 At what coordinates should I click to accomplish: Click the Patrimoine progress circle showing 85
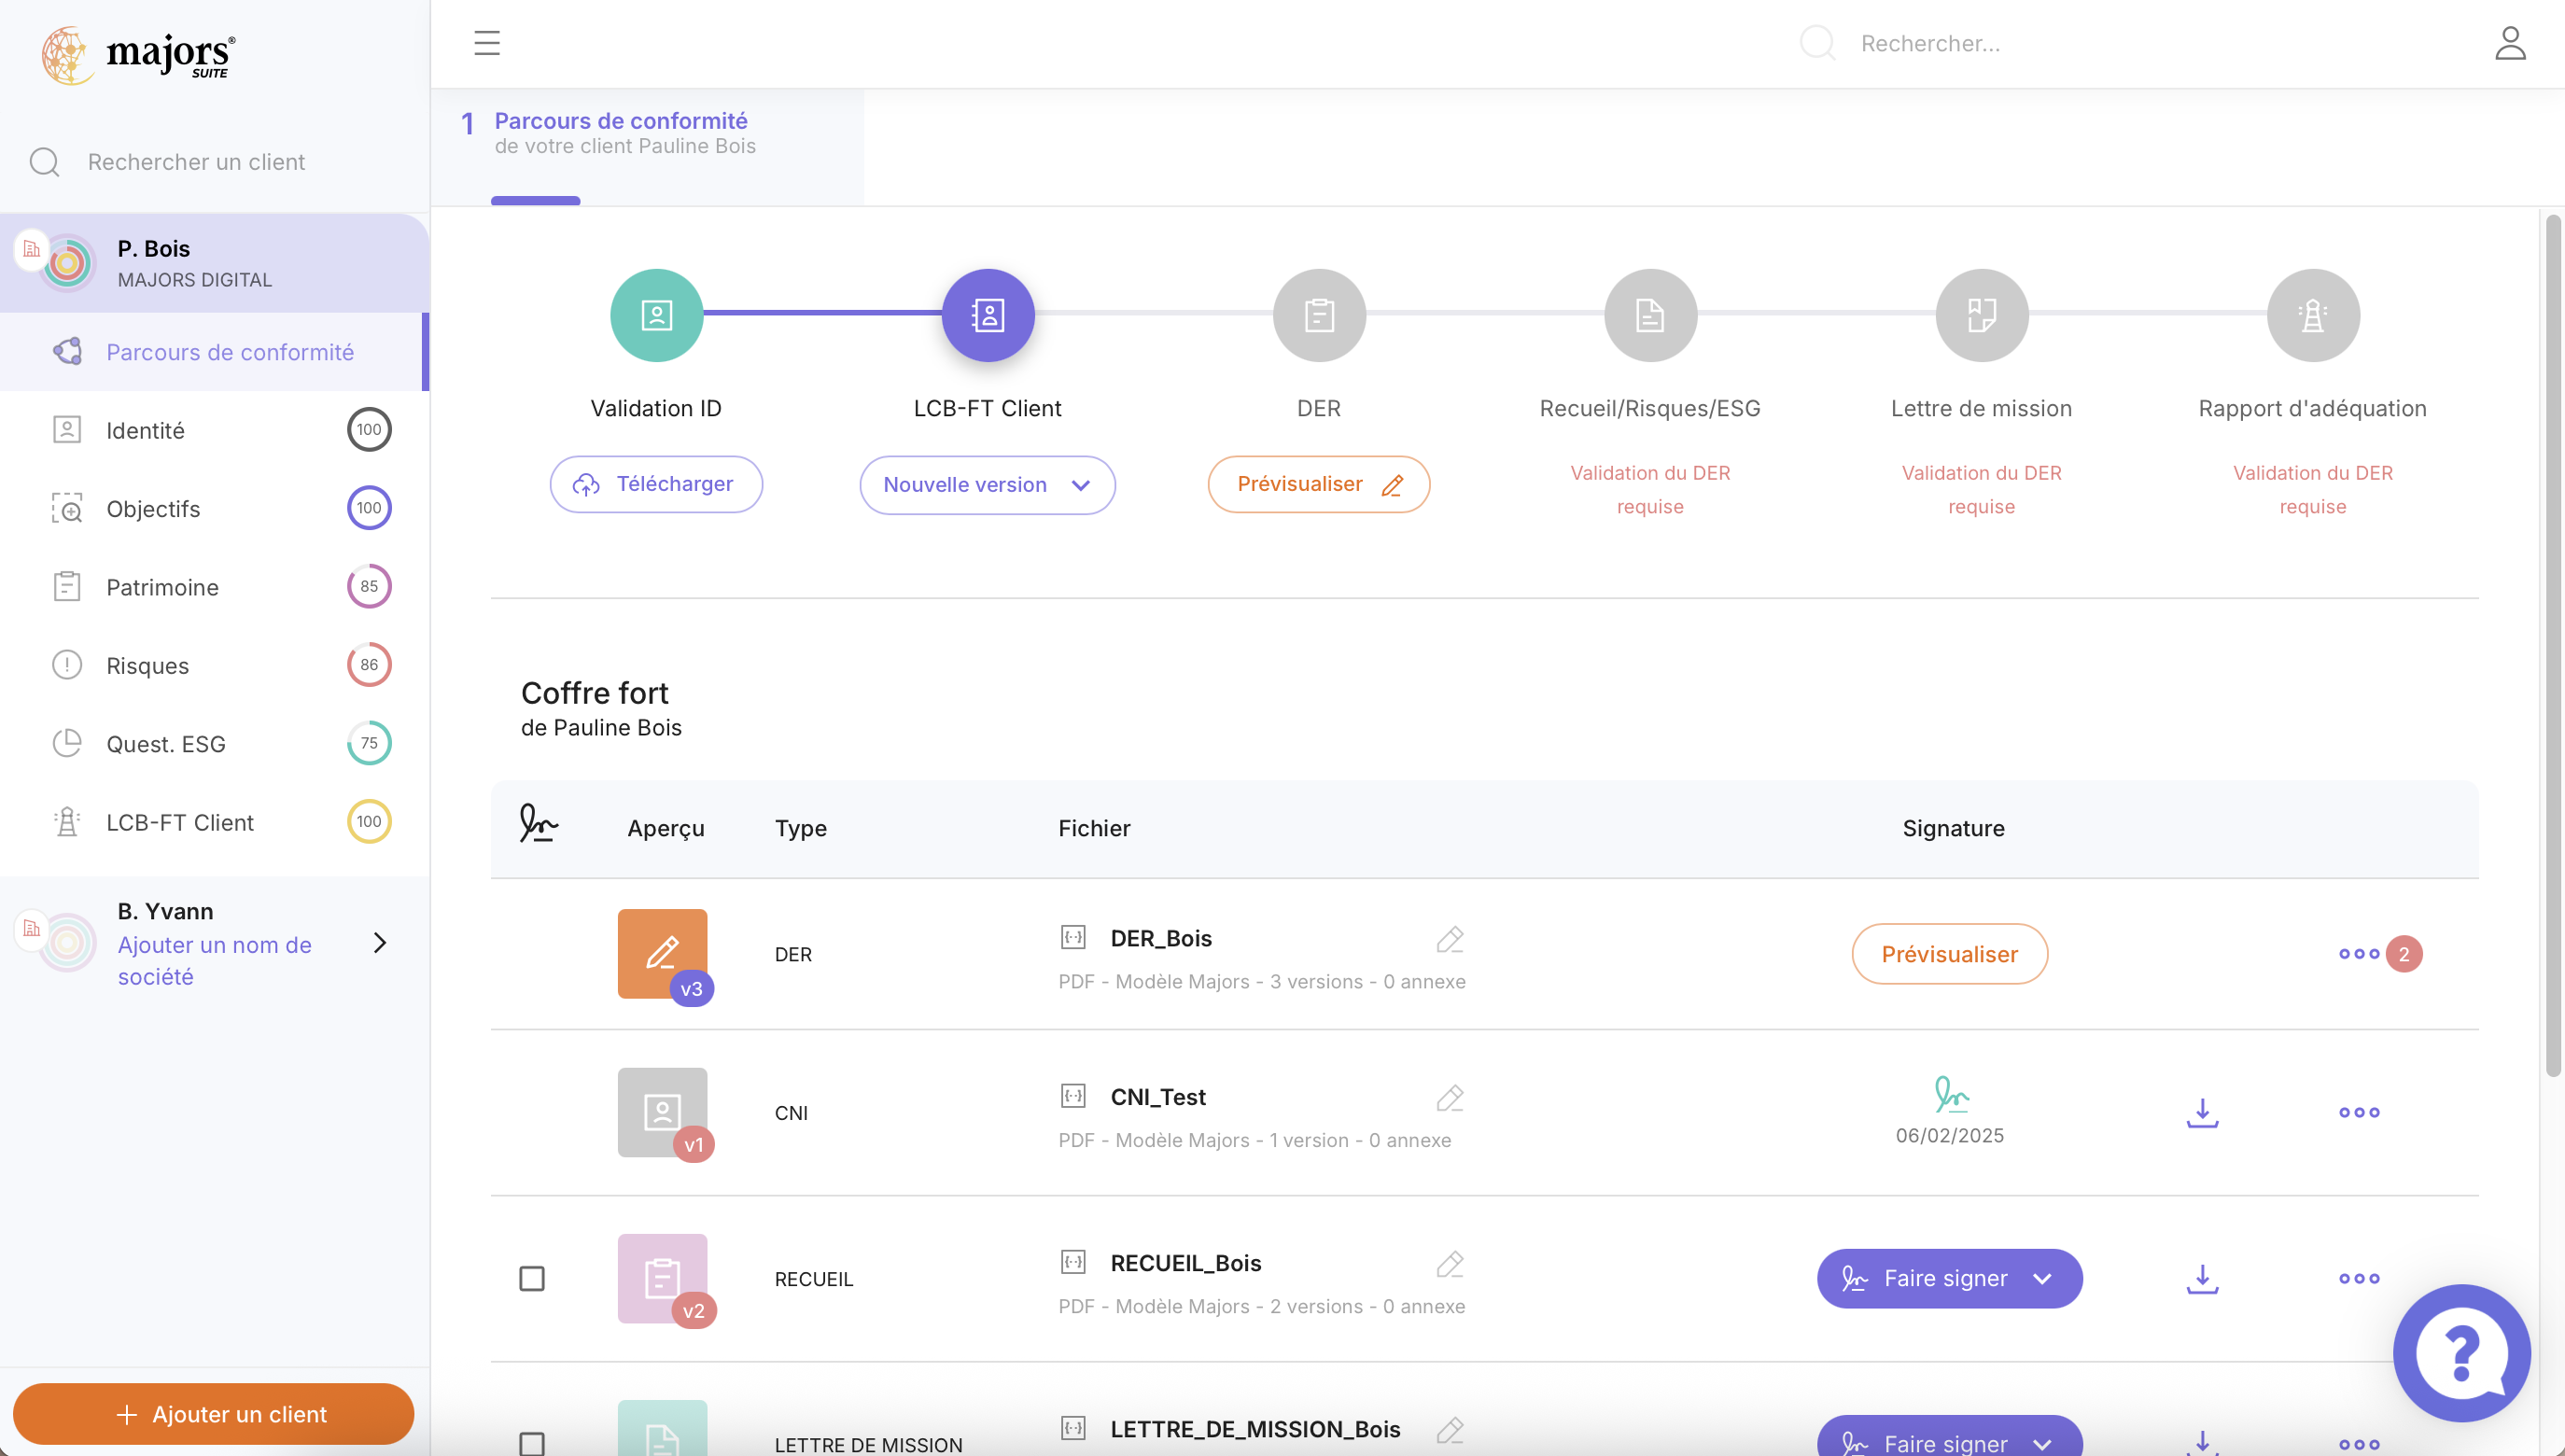coord(369,586)
